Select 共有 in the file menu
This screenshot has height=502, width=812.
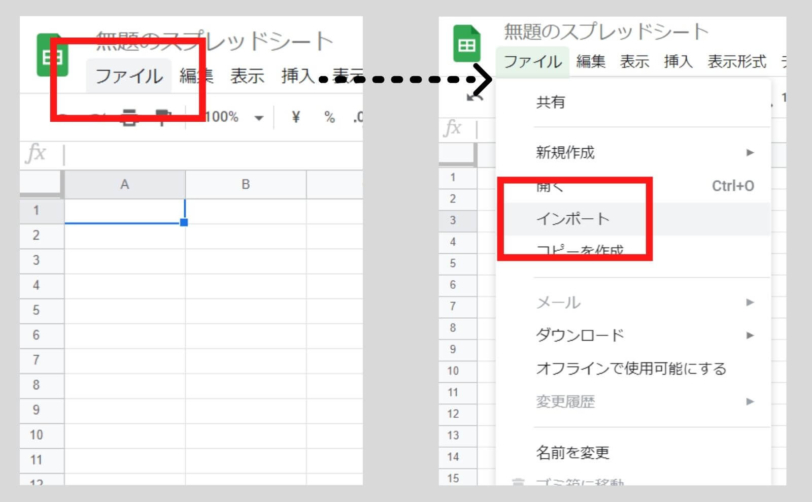pyautogui.click(x=550, y=101)
